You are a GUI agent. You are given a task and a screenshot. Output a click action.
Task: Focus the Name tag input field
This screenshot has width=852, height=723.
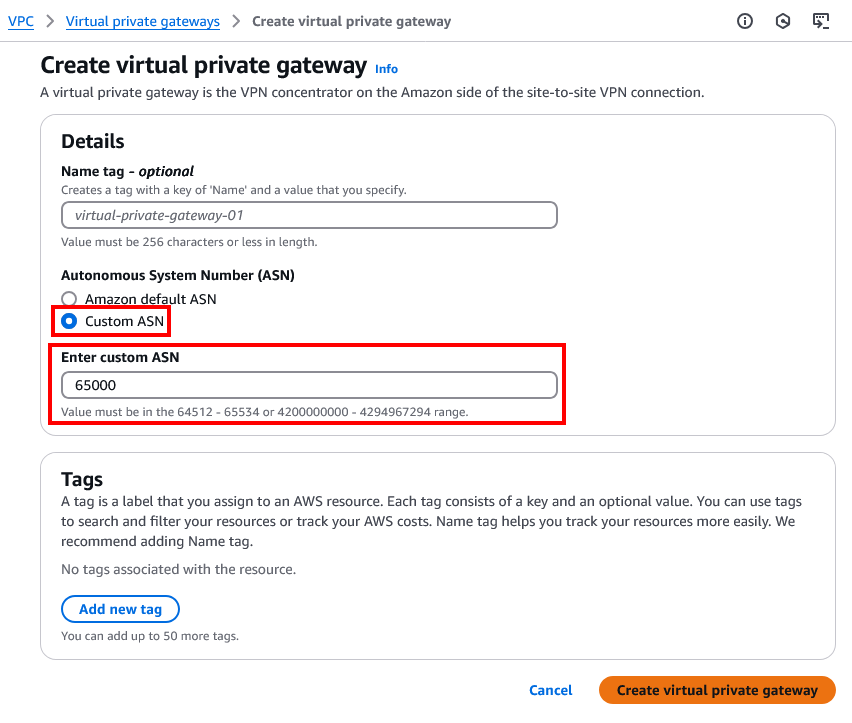[x=309, y=215]
